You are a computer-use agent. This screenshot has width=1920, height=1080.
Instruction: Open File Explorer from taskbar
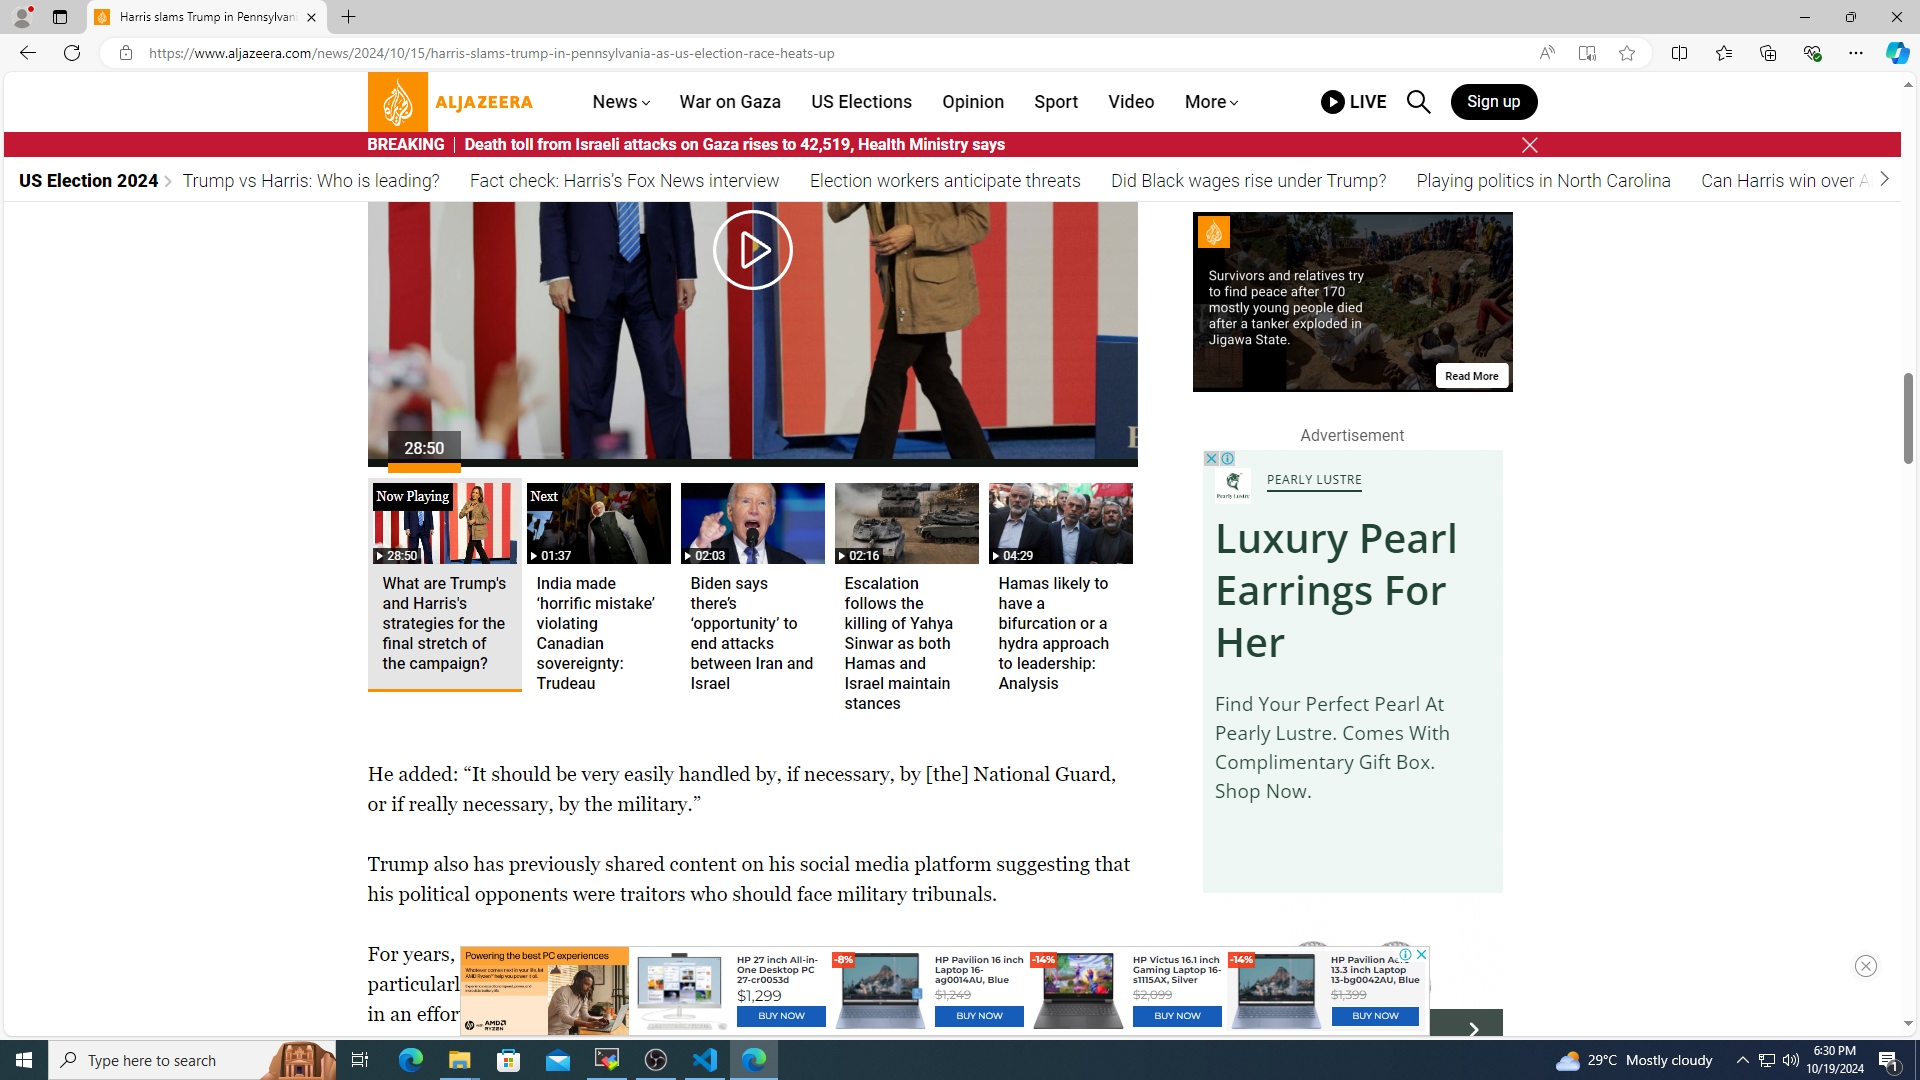point(459,1060)
